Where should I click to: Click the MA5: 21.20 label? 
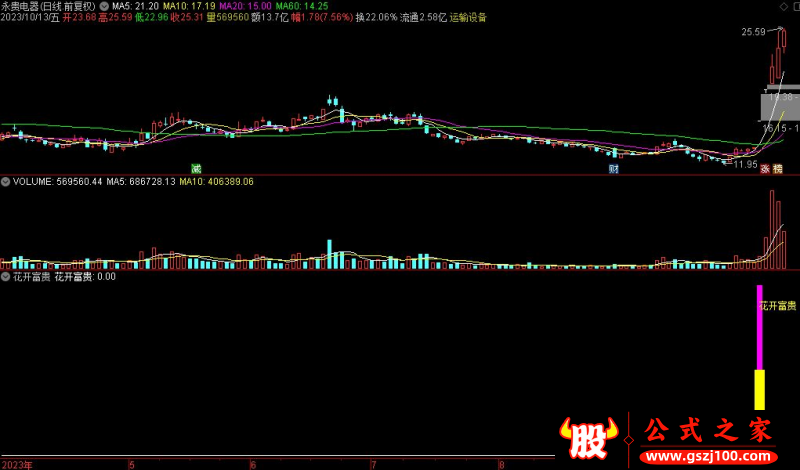coord(135,7)
